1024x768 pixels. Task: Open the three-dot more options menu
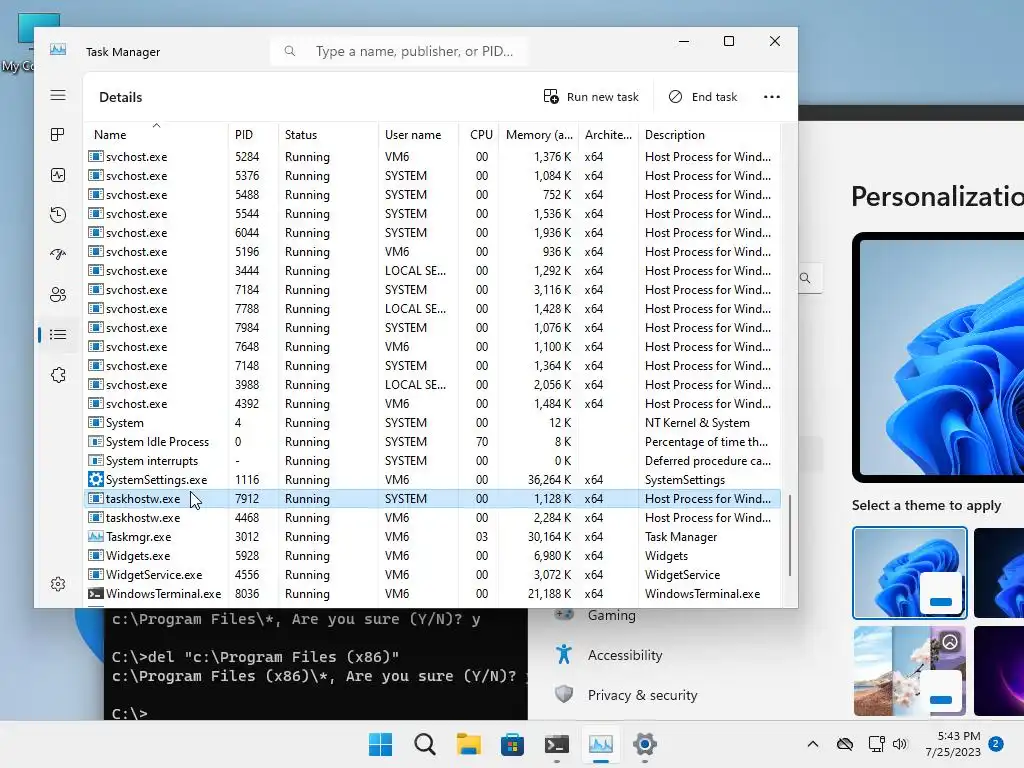(772, 97)
